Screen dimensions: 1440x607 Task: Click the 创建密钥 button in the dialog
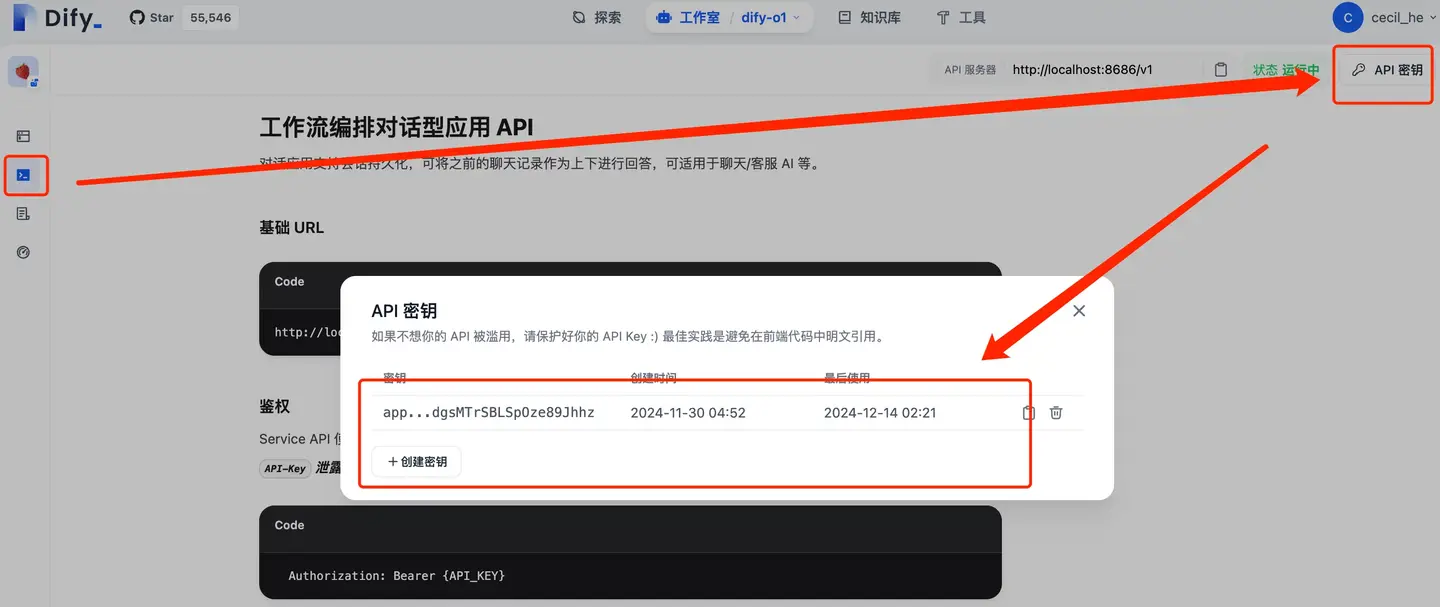tap(415, 461)
